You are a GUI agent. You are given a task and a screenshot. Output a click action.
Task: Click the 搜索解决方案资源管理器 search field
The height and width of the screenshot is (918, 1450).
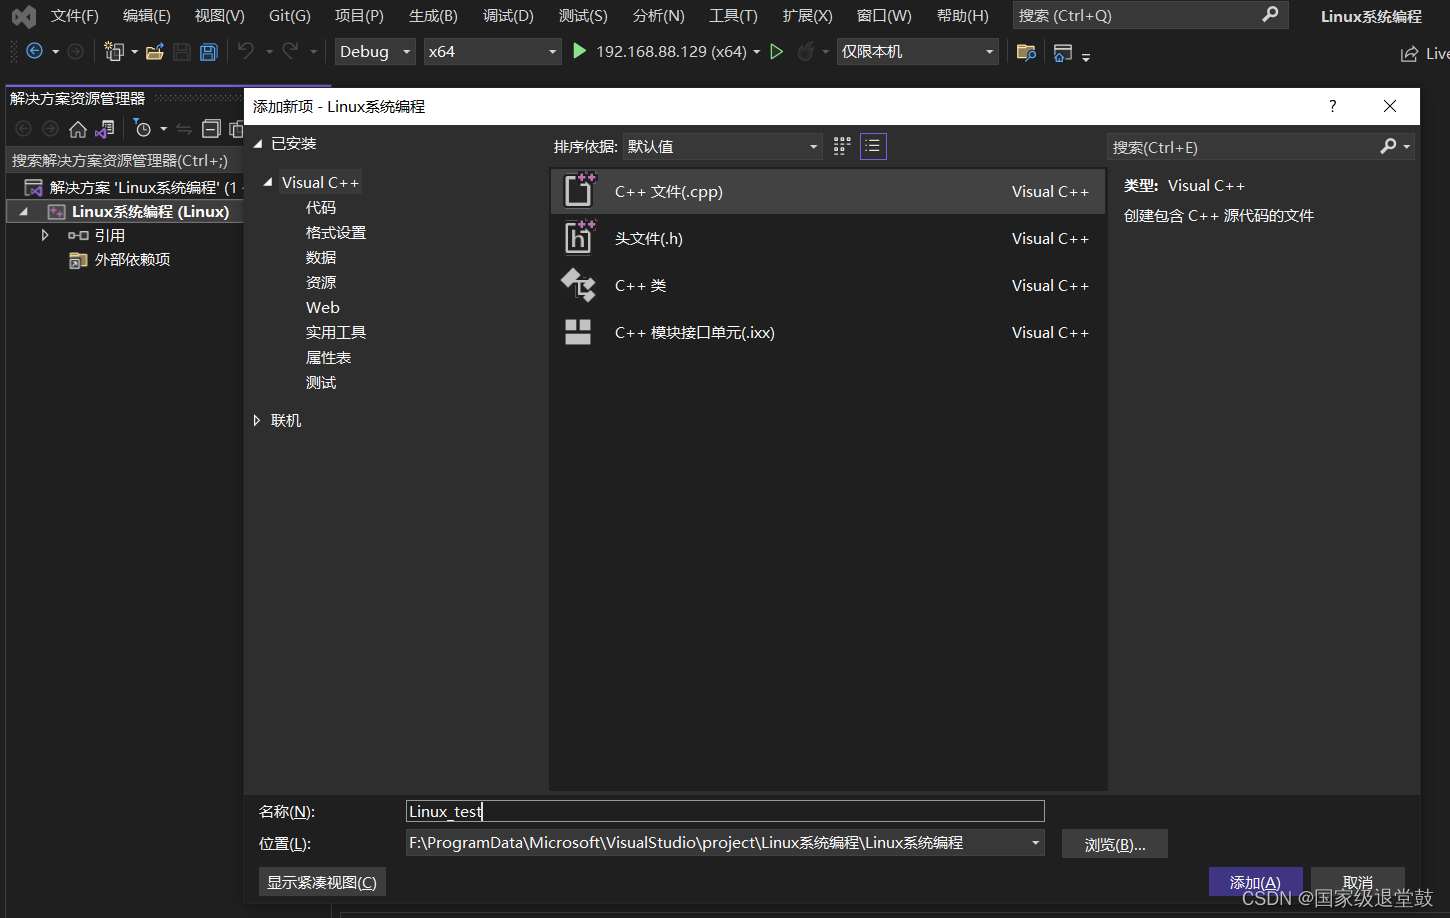pos(124,160)
